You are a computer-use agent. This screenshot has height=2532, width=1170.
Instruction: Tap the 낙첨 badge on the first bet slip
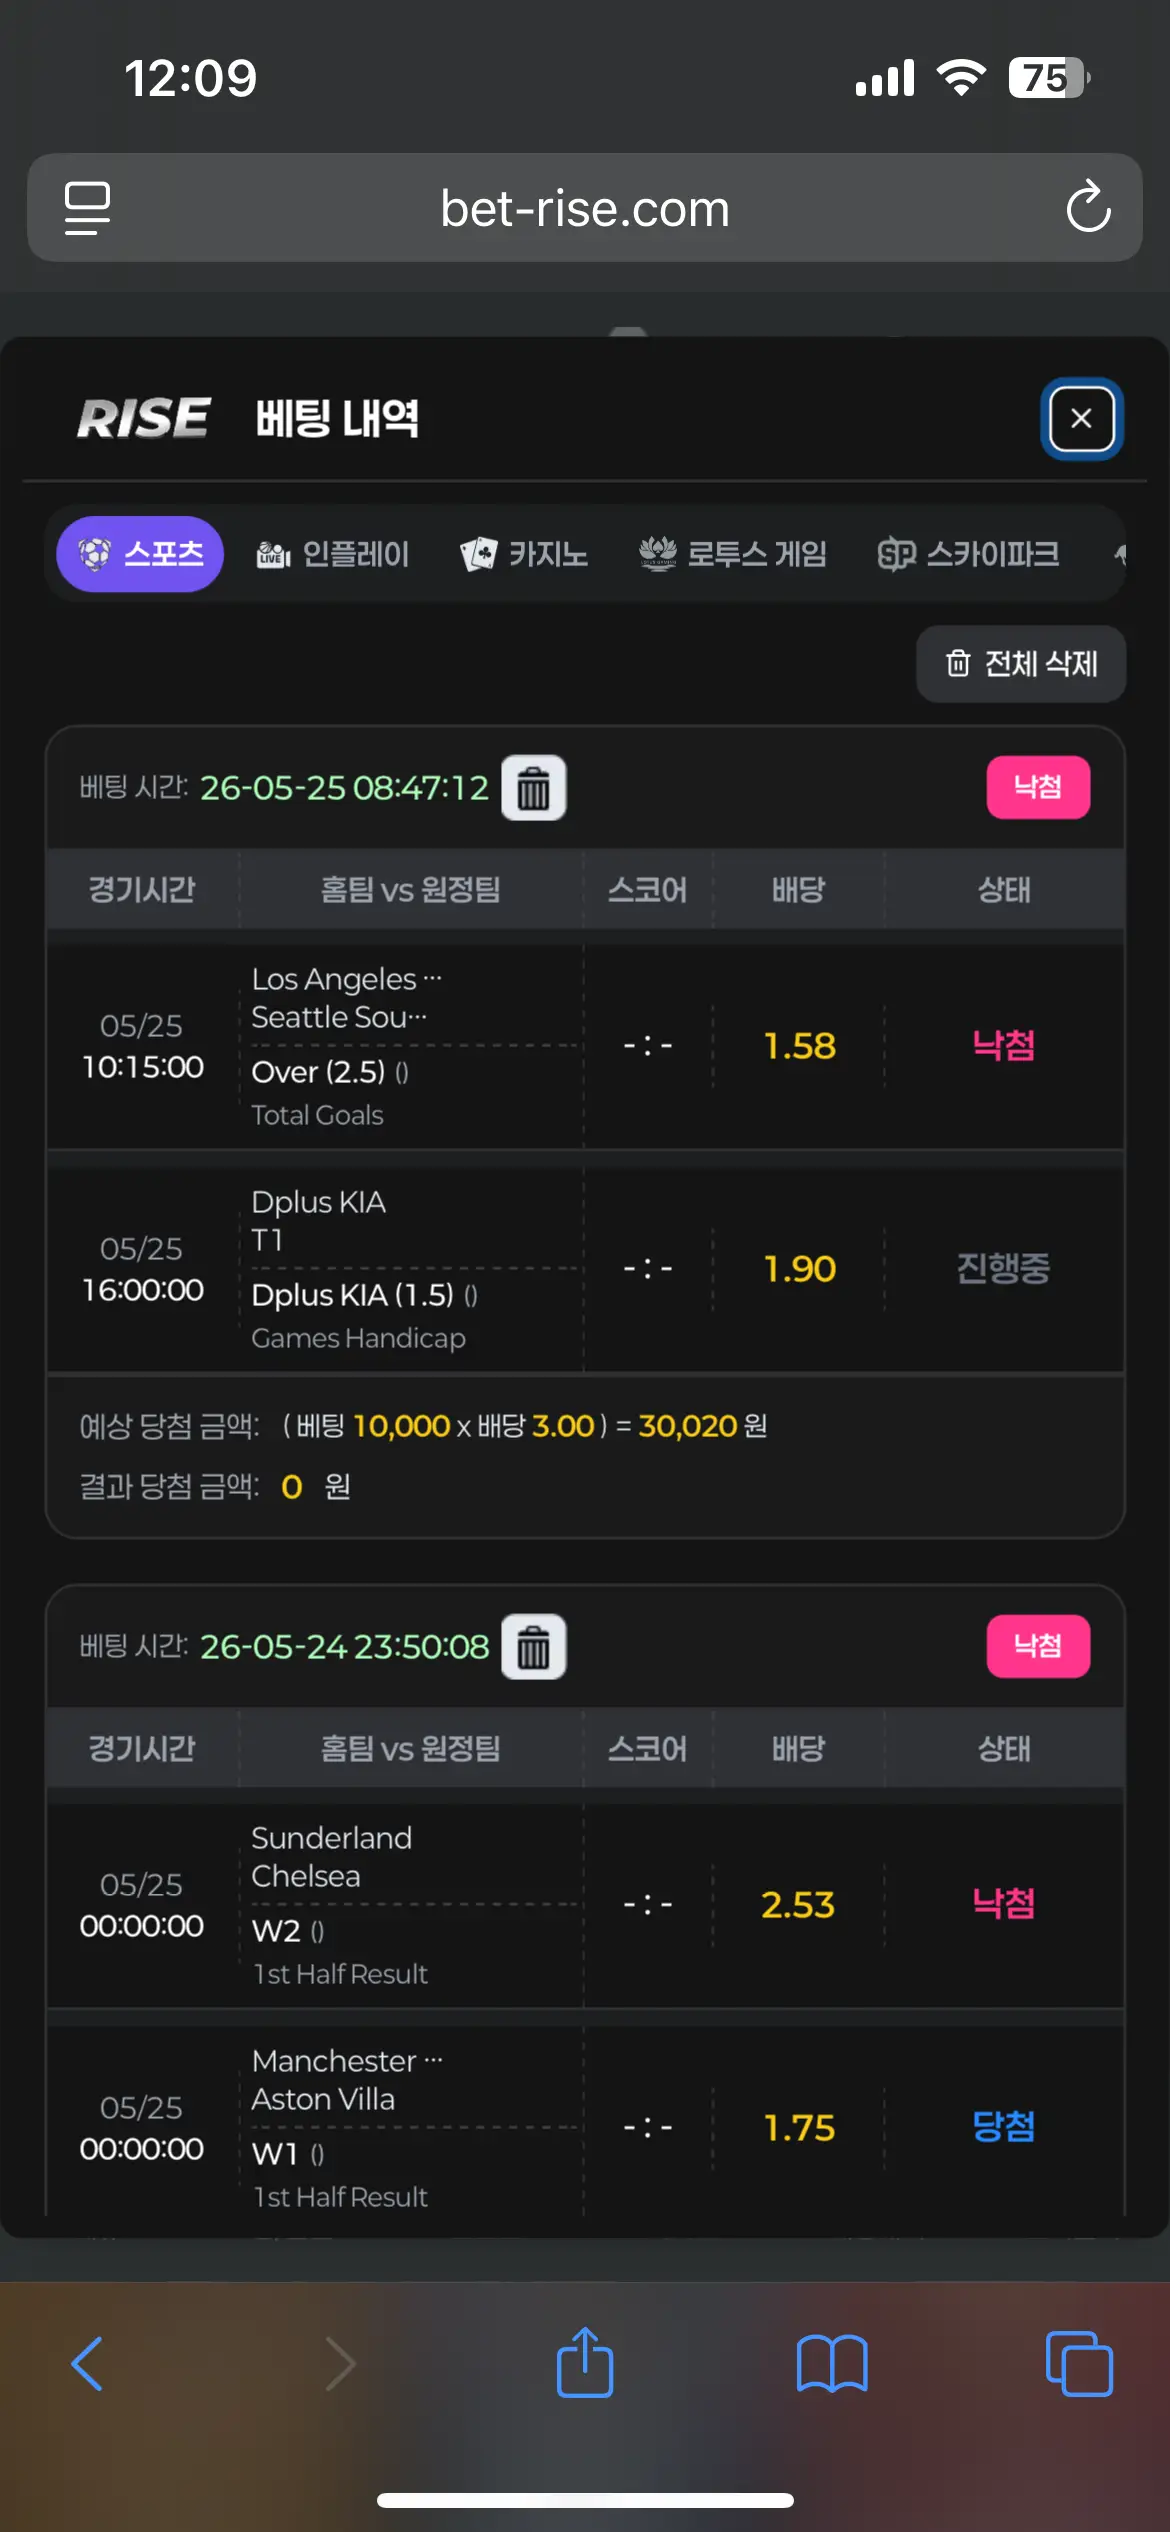[x=1038, y=787]
